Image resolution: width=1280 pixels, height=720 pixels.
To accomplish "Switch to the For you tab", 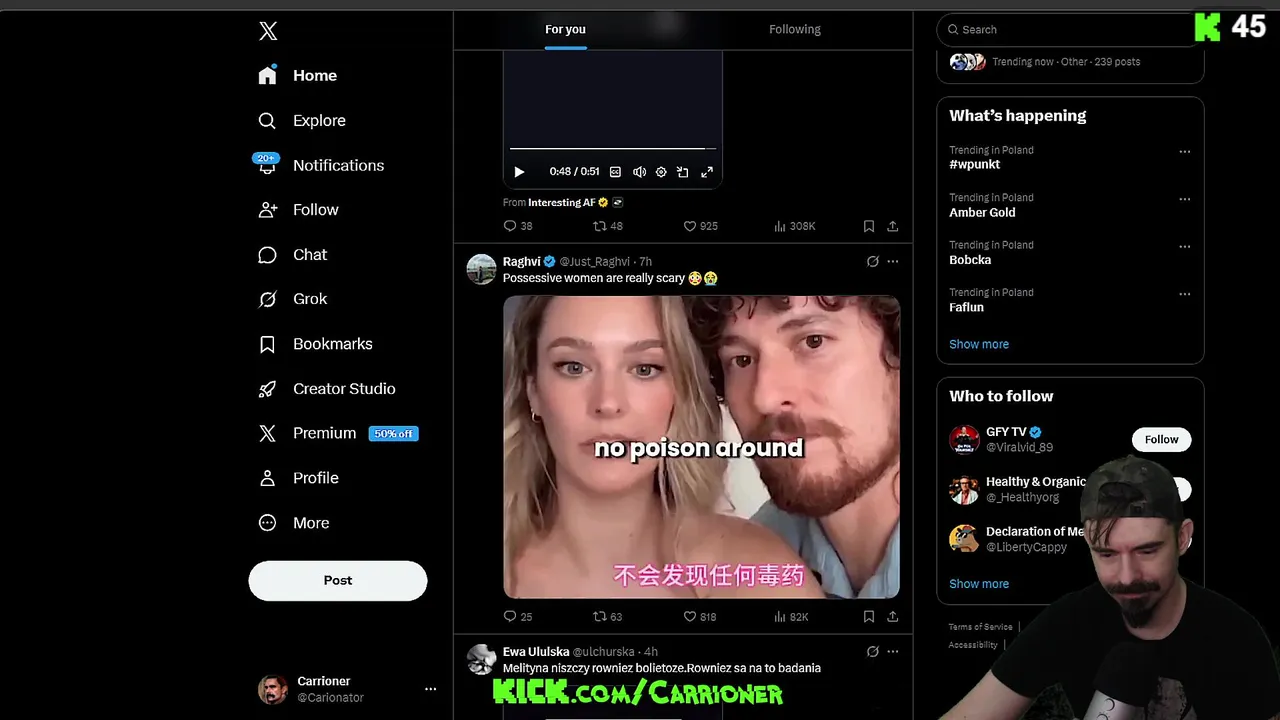I will click(x=565, y=29).
